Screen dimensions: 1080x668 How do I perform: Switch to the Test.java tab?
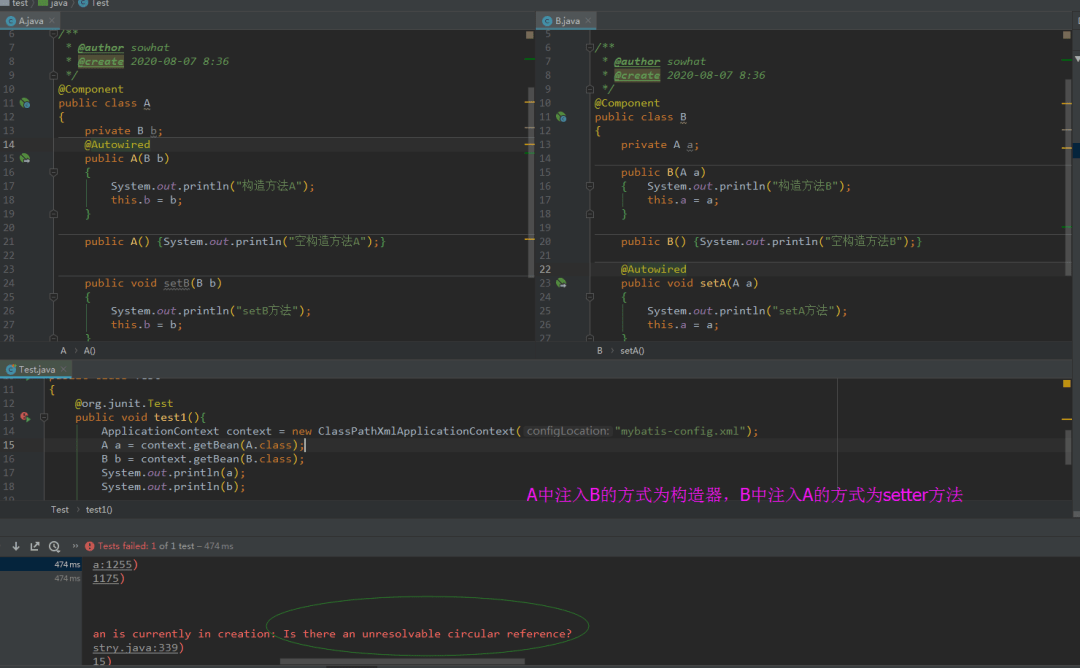[36, 370]
